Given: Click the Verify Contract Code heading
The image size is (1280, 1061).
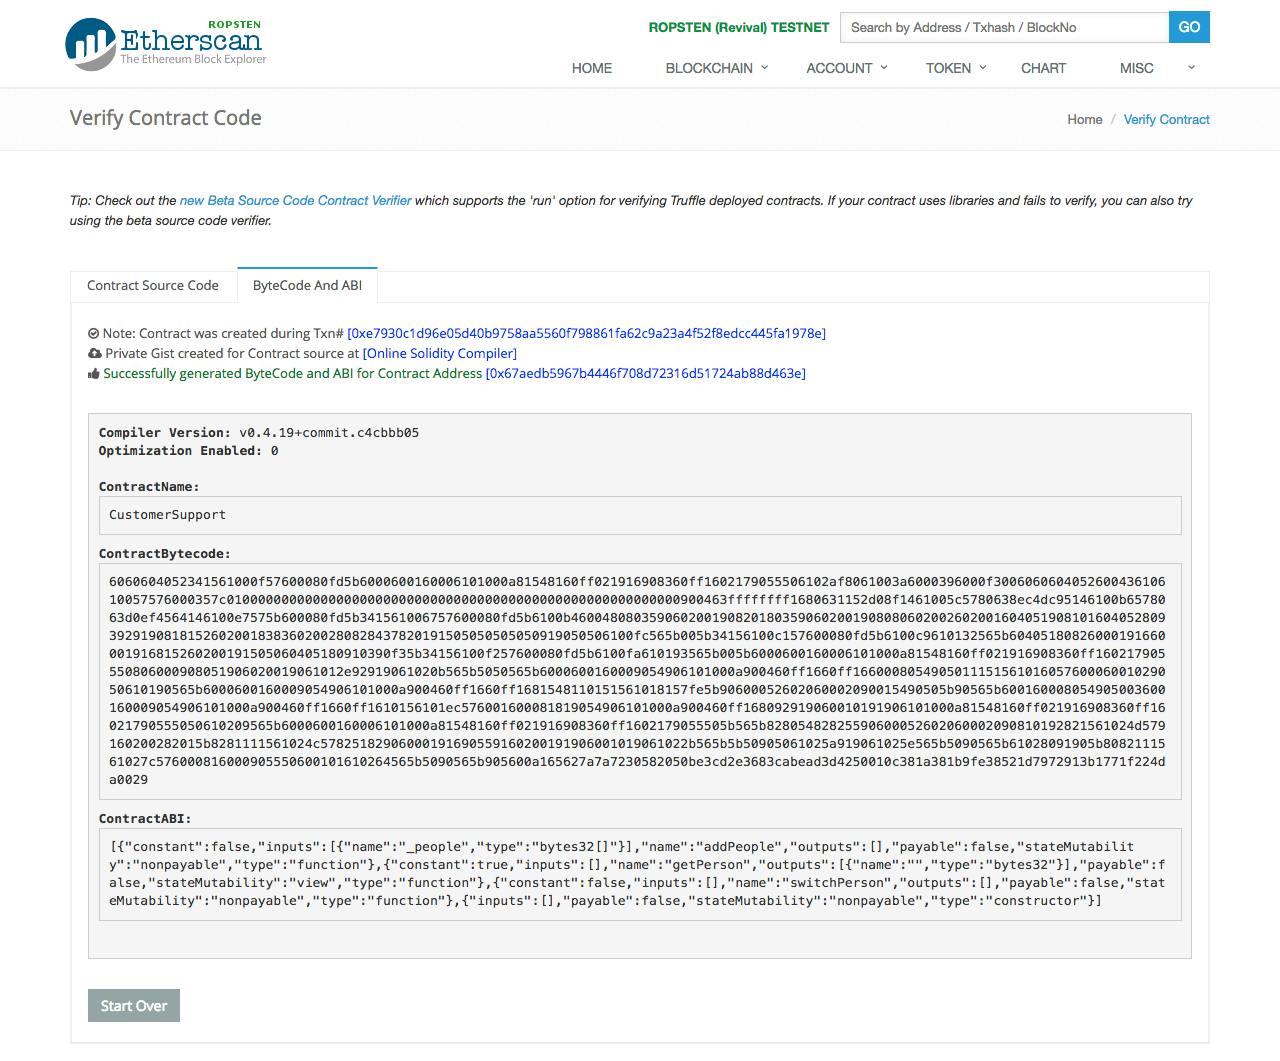Looking at the screenshot, I should (166, 118).
